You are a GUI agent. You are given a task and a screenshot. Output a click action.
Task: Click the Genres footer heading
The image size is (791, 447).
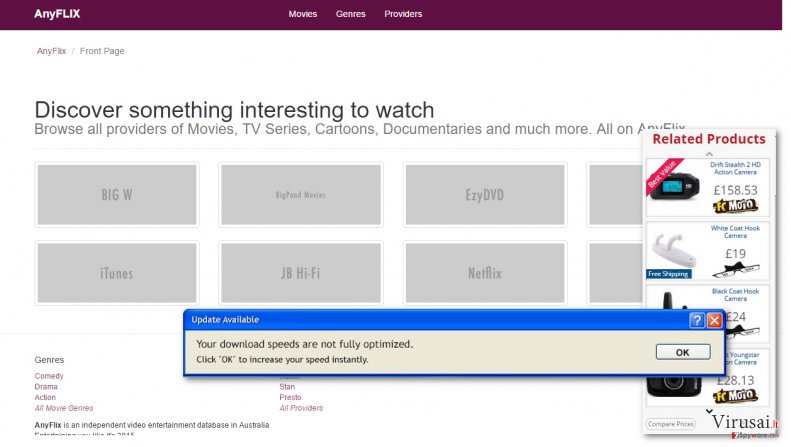tap(49, 360)
